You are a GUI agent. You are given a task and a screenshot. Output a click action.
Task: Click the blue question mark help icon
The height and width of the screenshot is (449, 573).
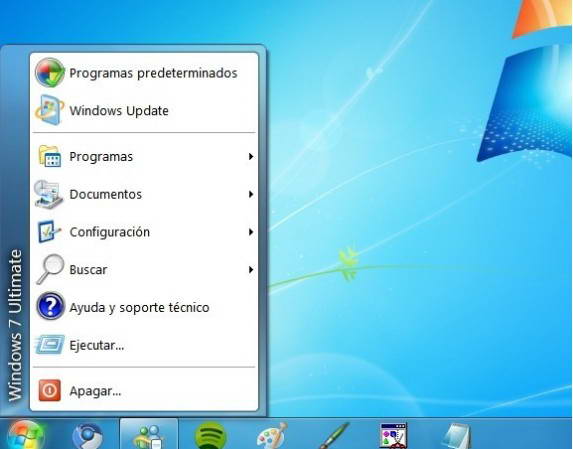click(x=50, y=307)
